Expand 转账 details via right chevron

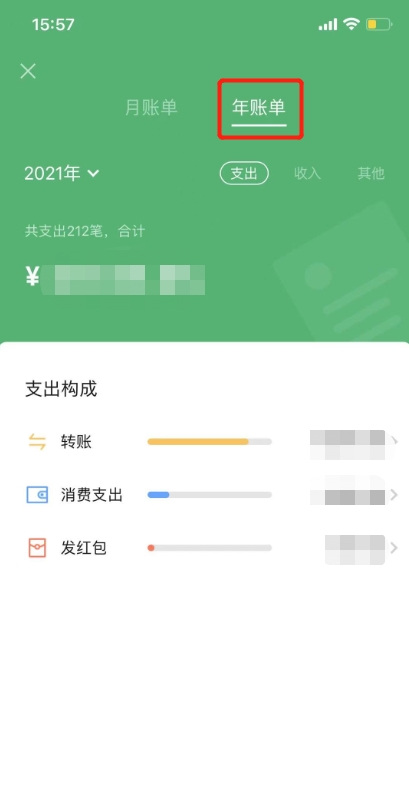coord(394,441)
